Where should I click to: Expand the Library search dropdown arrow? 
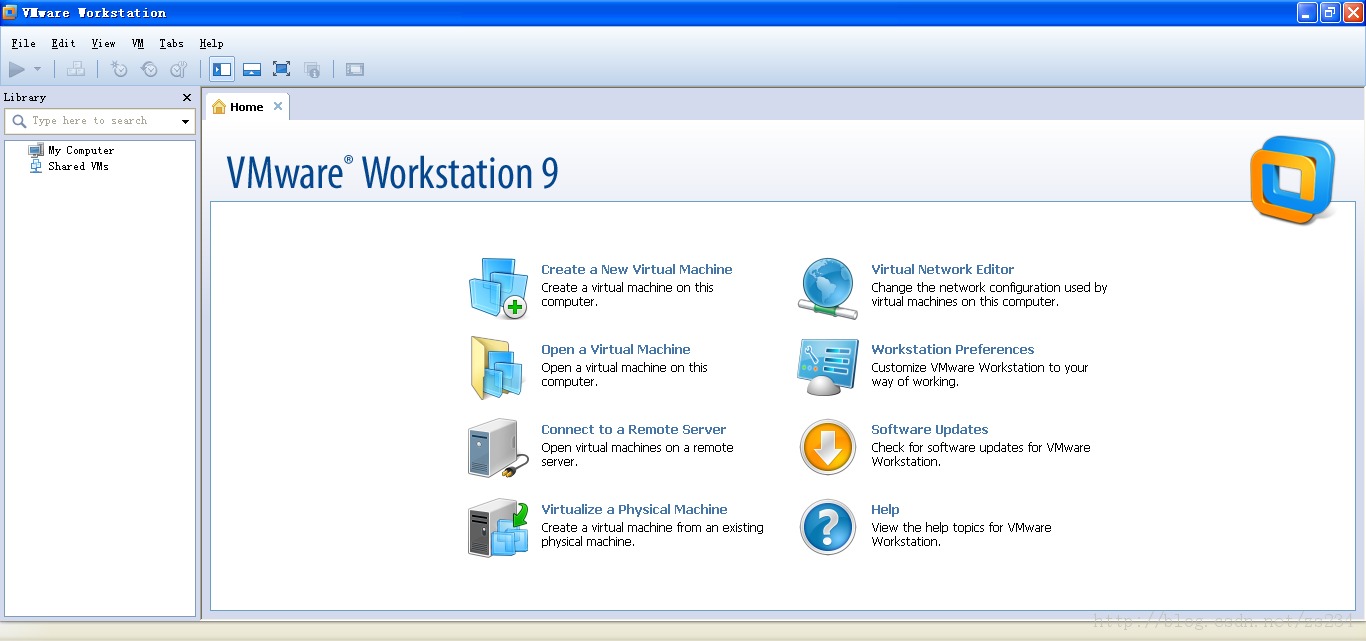point(185,122)
